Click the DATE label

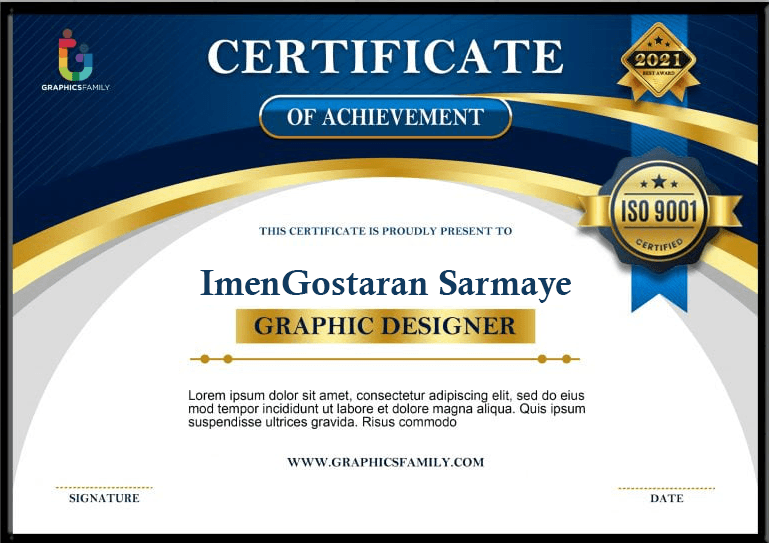[x=666, y=498]
